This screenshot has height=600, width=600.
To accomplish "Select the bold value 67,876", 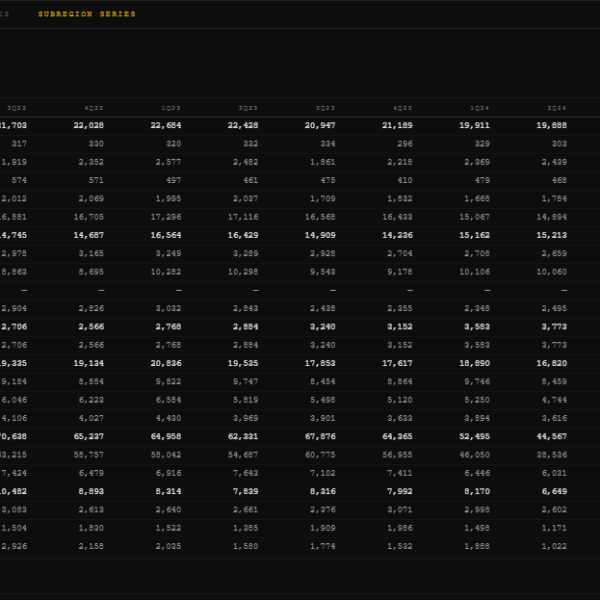I will 320,437.
